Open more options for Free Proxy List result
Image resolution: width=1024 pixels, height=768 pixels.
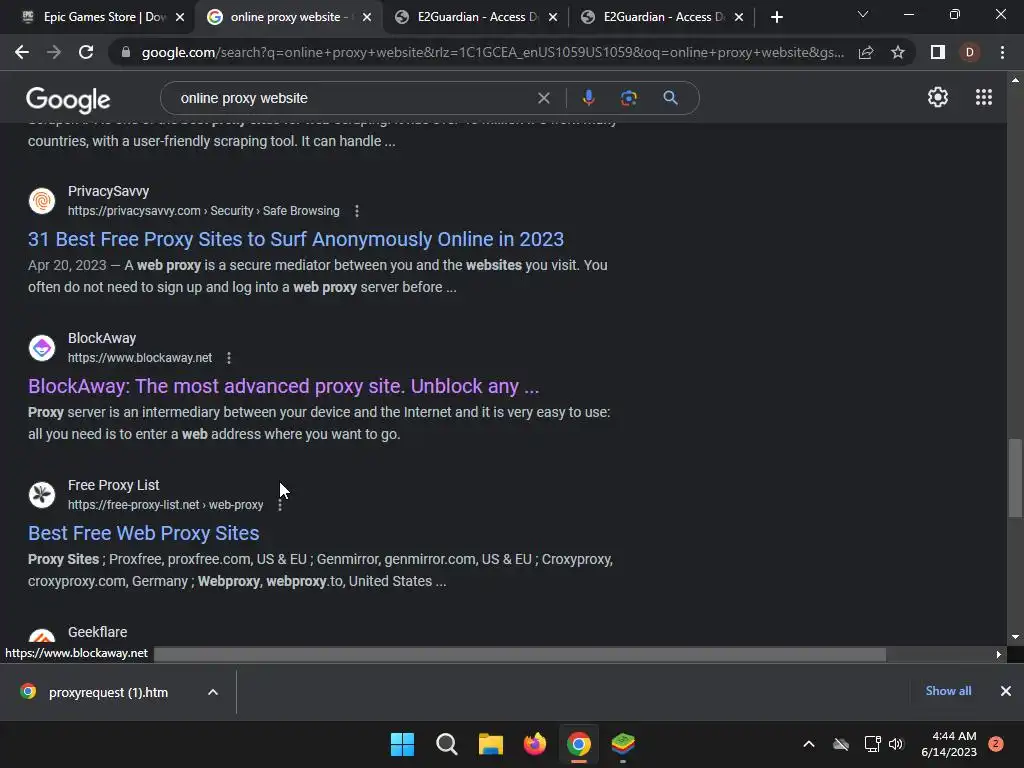[x=280, y=505]
